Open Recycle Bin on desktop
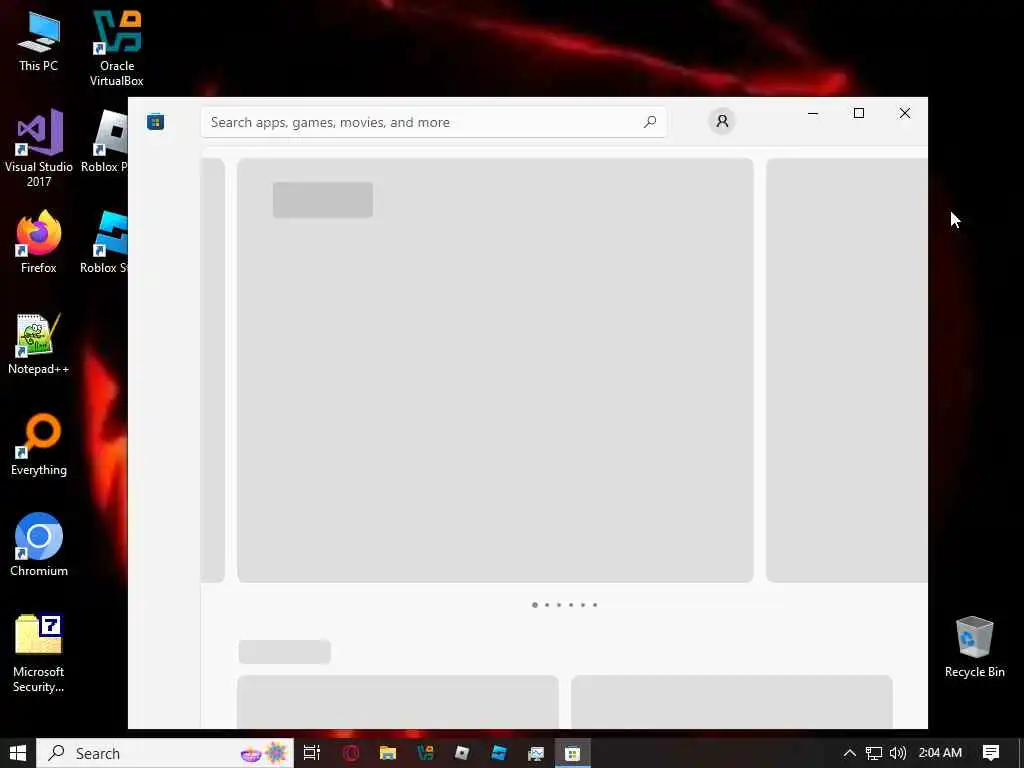Screen dimensions: 1024x768 974,647
